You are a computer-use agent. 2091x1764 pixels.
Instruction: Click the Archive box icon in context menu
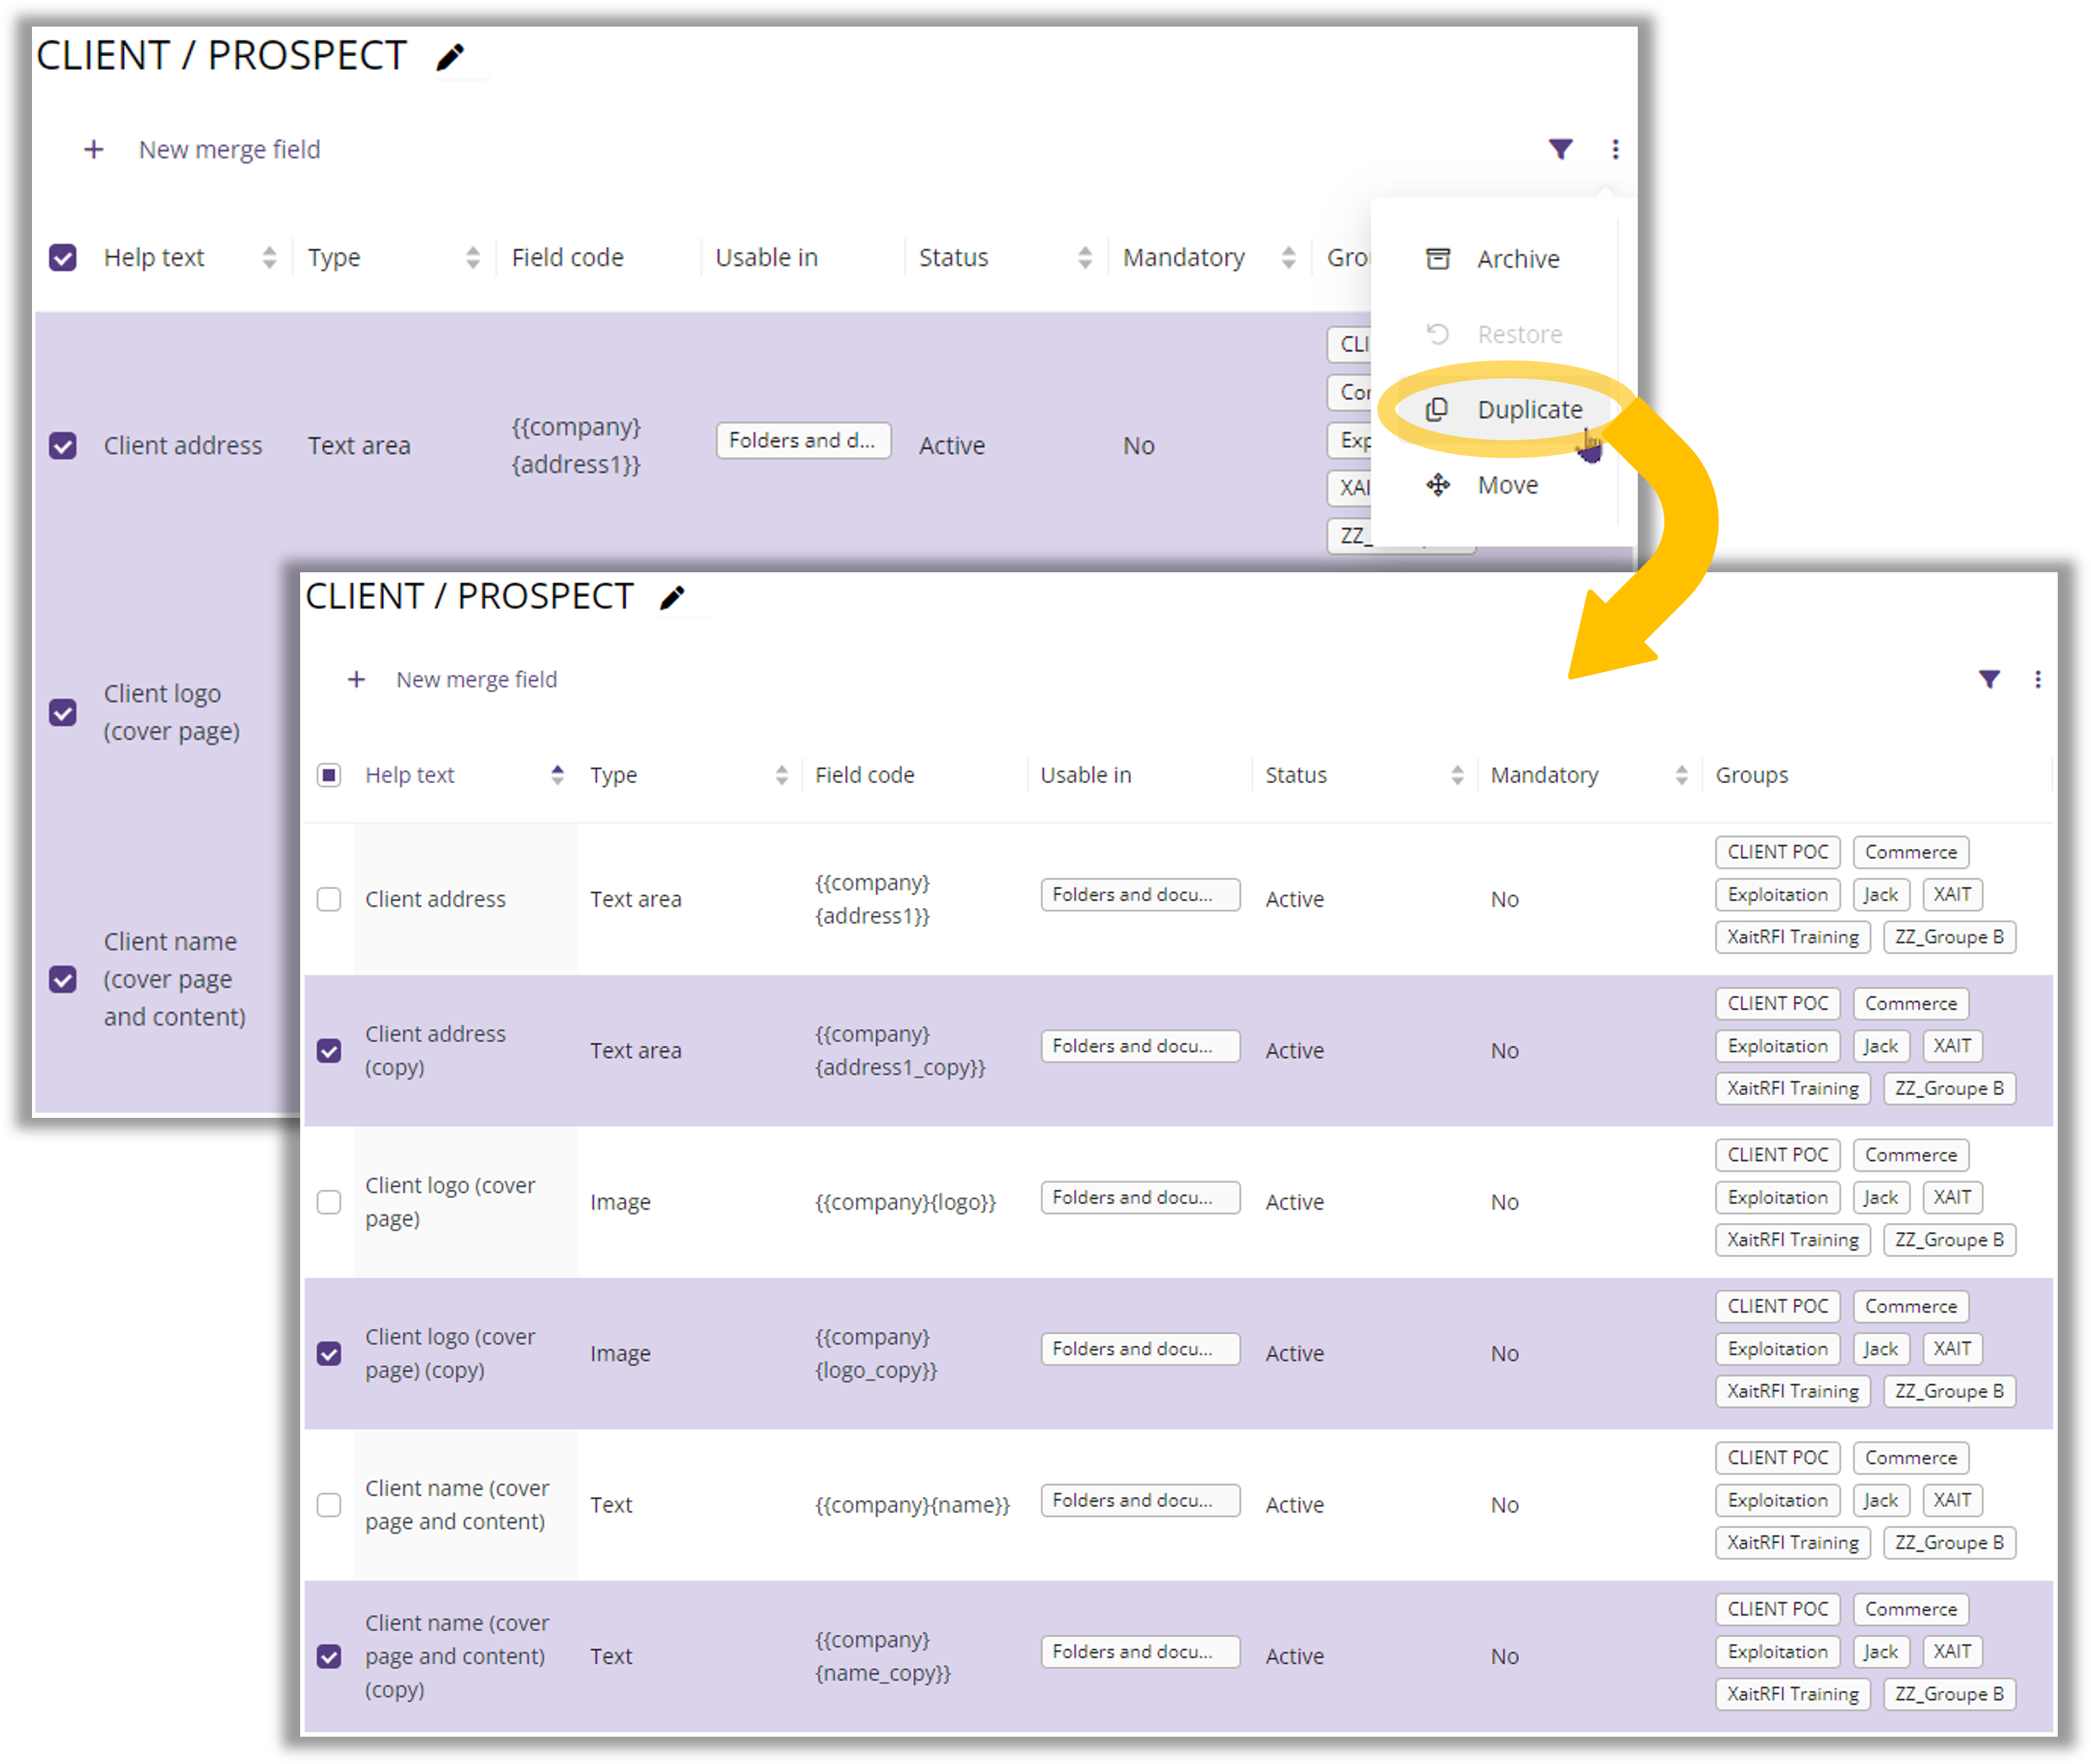point(1437,259)
